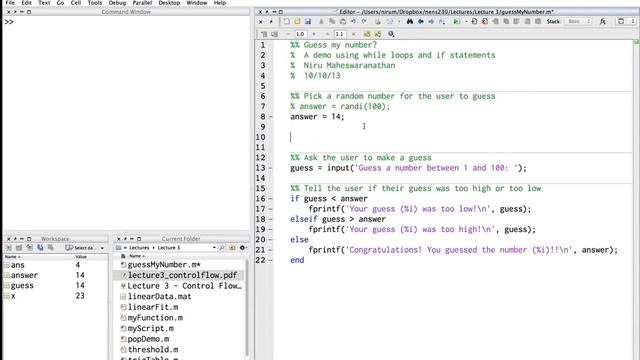Toggle breakpoint dash on line 22
This screenshot has height=360, width=640.
(x=270, y=260)
